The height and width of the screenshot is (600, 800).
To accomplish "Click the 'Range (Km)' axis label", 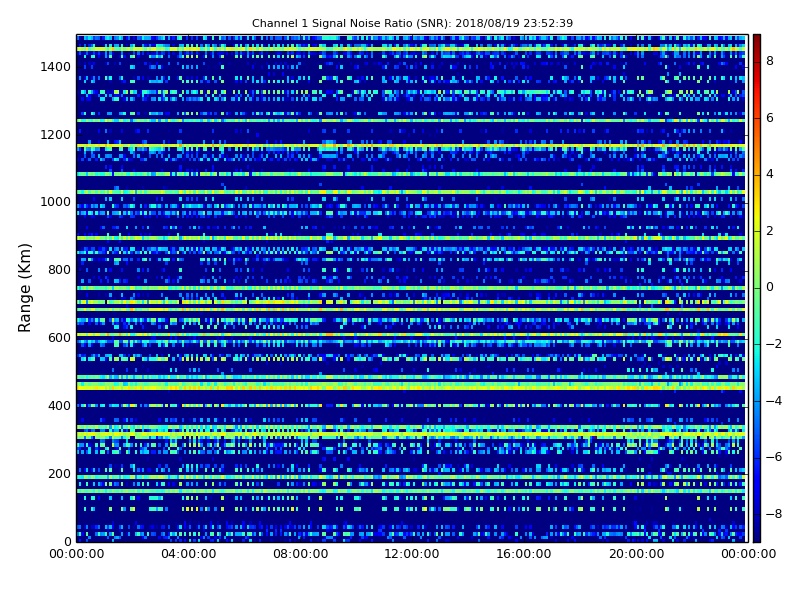I will point(24,288).
